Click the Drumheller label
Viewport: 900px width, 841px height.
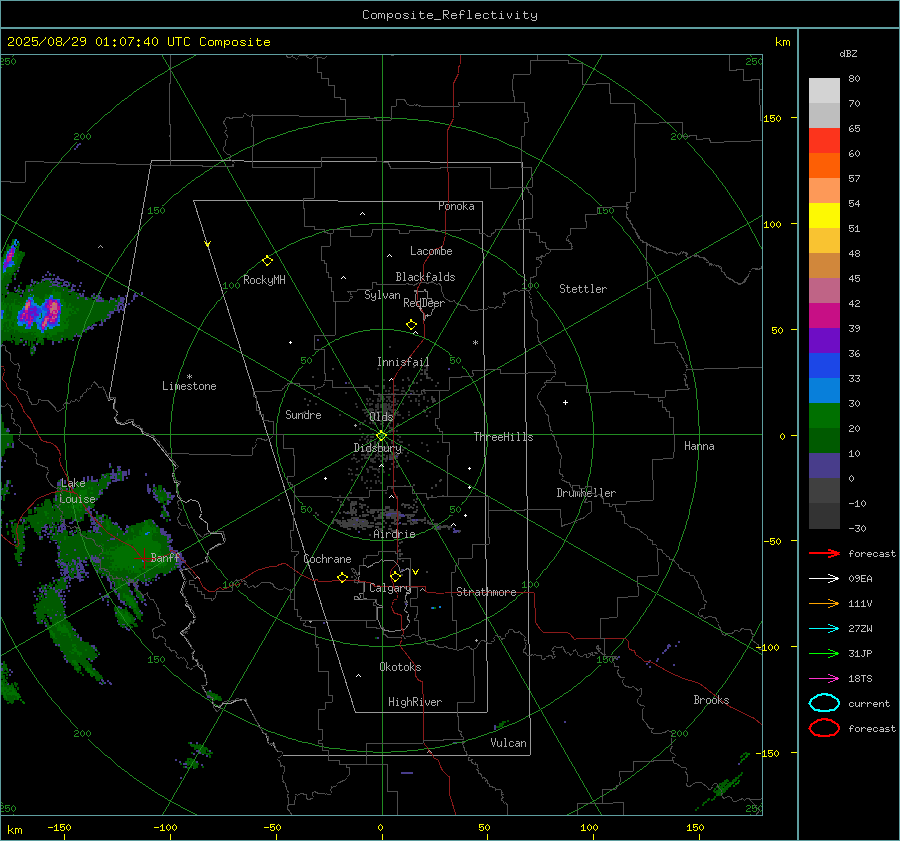click(x=586, y=493)
